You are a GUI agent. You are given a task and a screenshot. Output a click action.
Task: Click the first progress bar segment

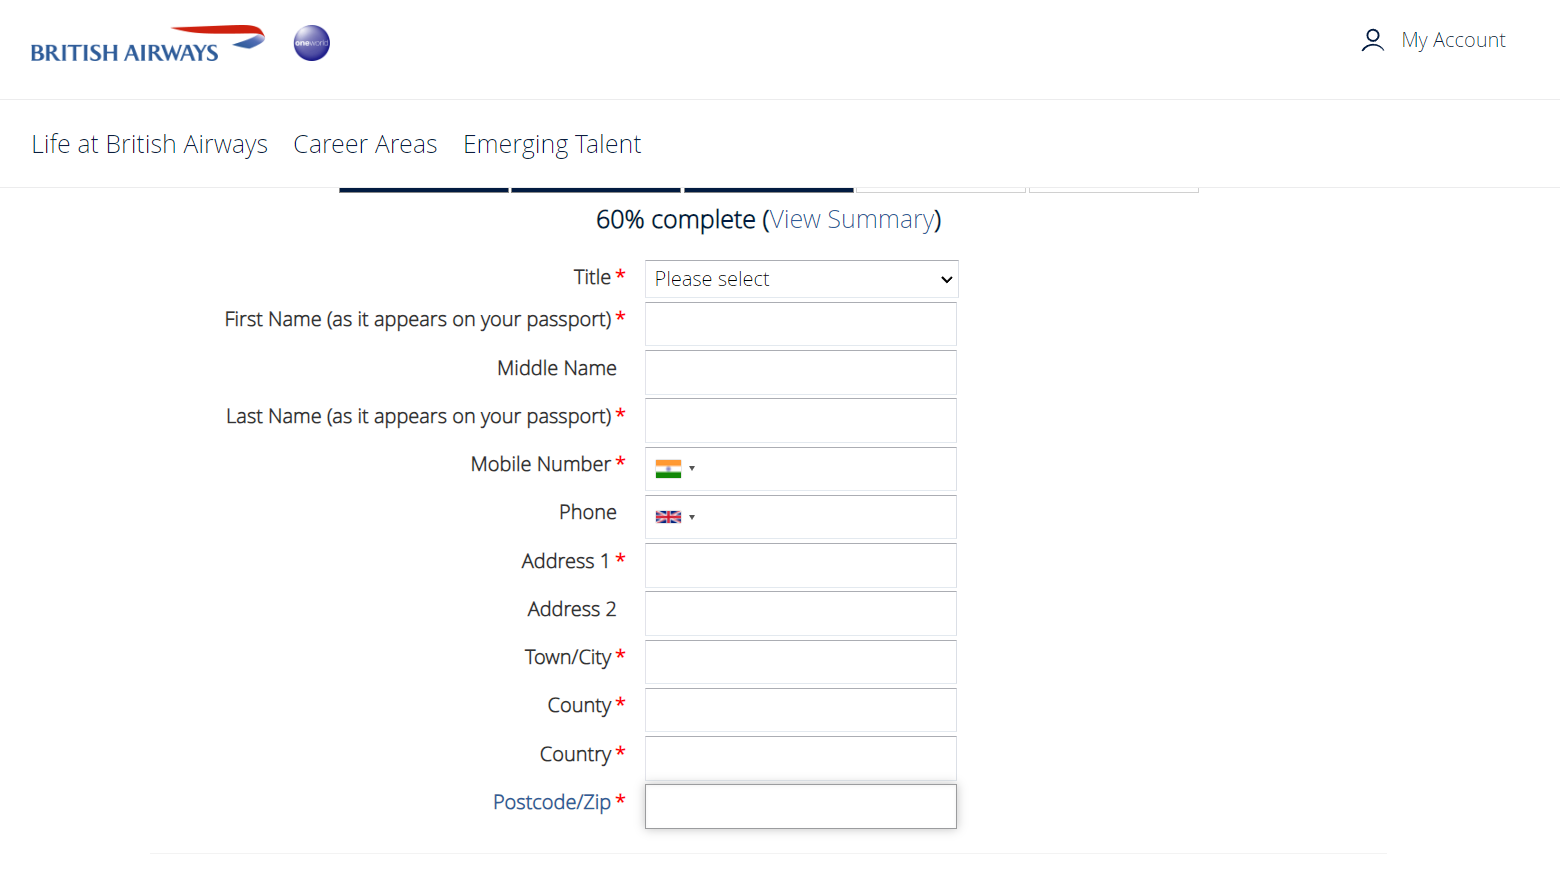tap(424, 189)
